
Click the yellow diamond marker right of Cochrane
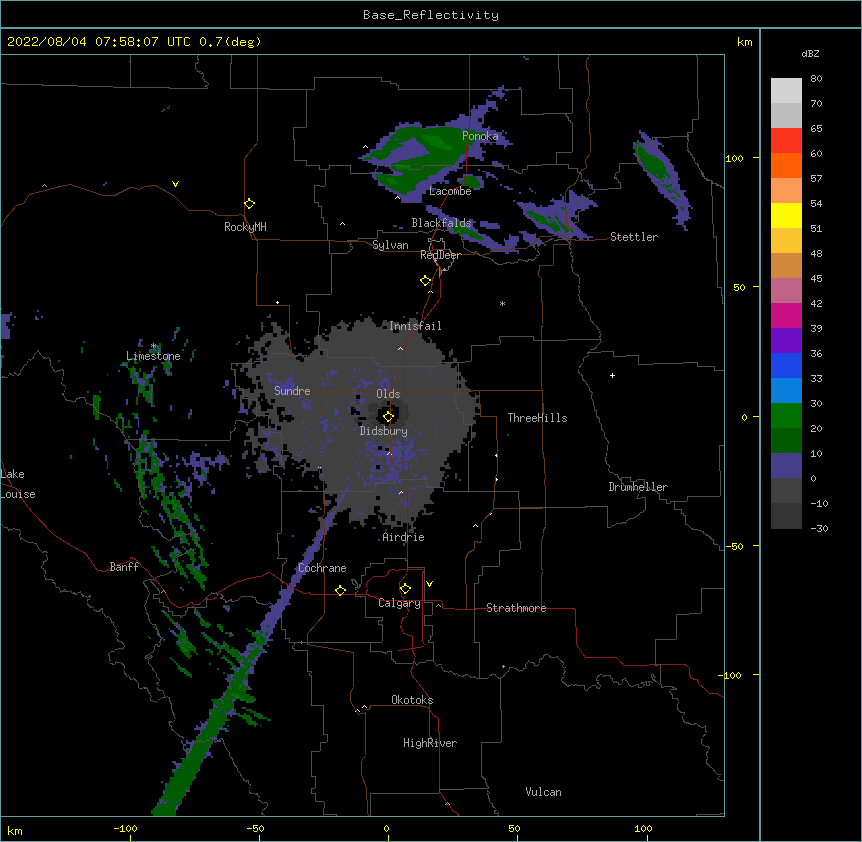click(x=340, y=590)
